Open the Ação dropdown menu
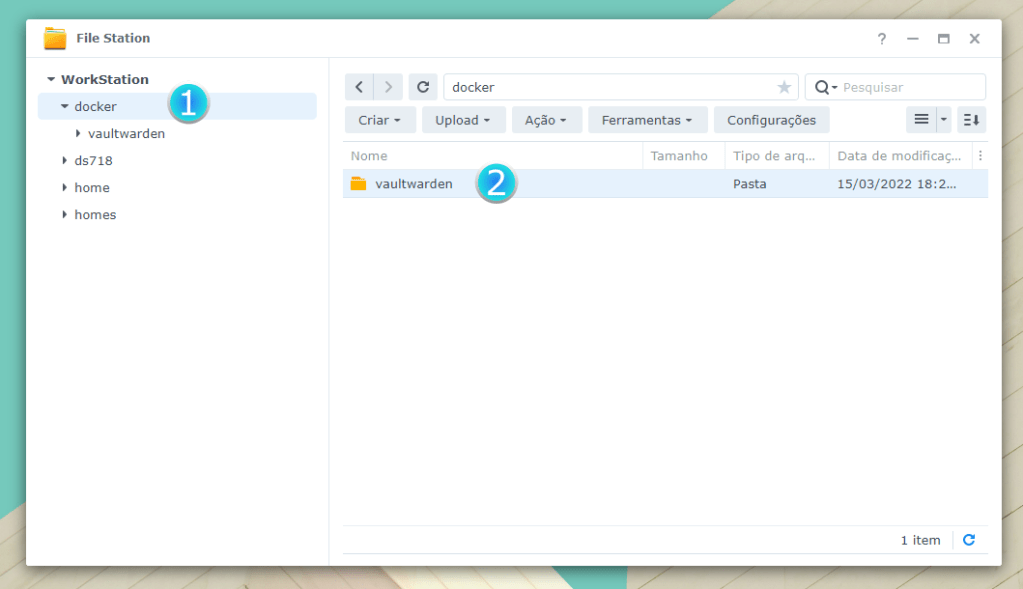 [x=546, y=120]
